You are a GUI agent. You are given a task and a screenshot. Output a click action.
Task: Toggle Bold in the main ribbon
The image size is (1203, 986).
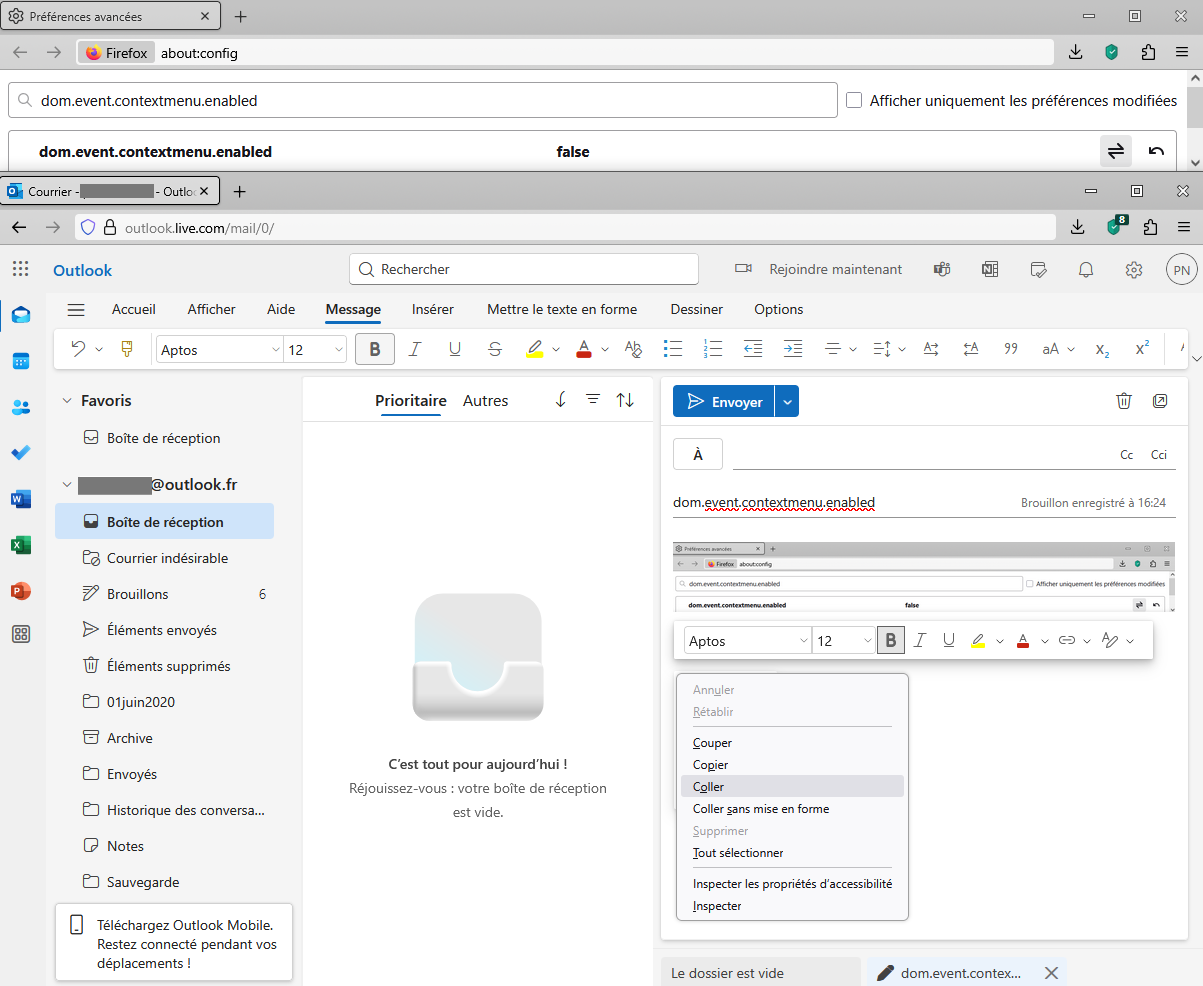pyautogui.click(x=375, y=349)
